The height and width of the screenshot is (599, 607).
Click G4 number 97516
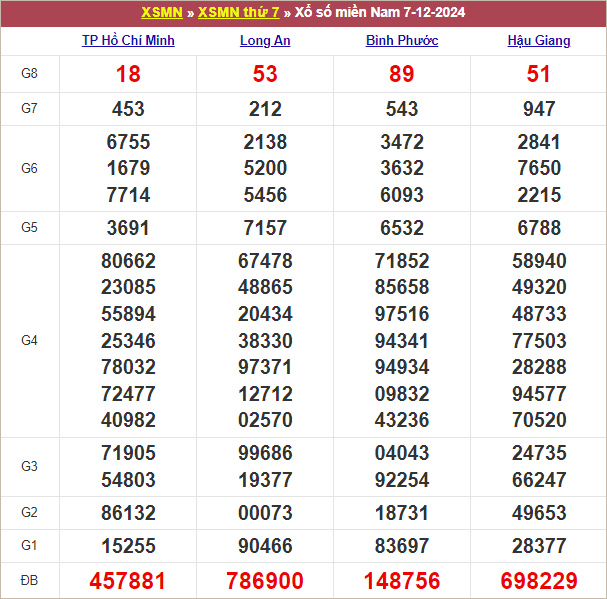402,314
